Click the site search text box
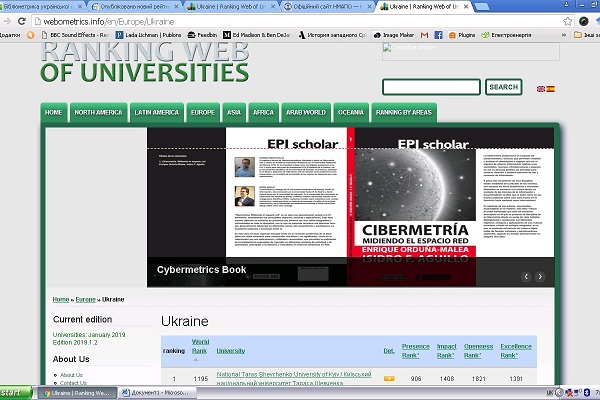Viewport: 600px width, 400px height. pos(431,87)
